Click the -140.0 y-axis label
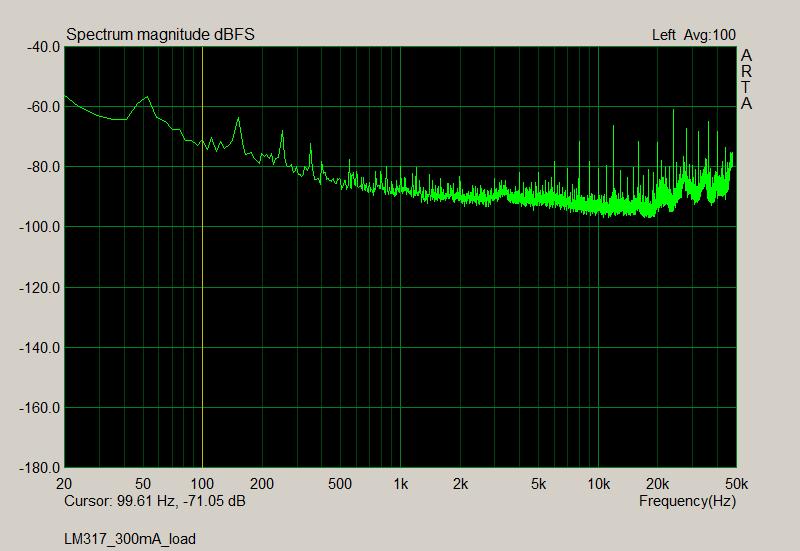The width and height of the screenshot is (800, 551). (40, 348)
